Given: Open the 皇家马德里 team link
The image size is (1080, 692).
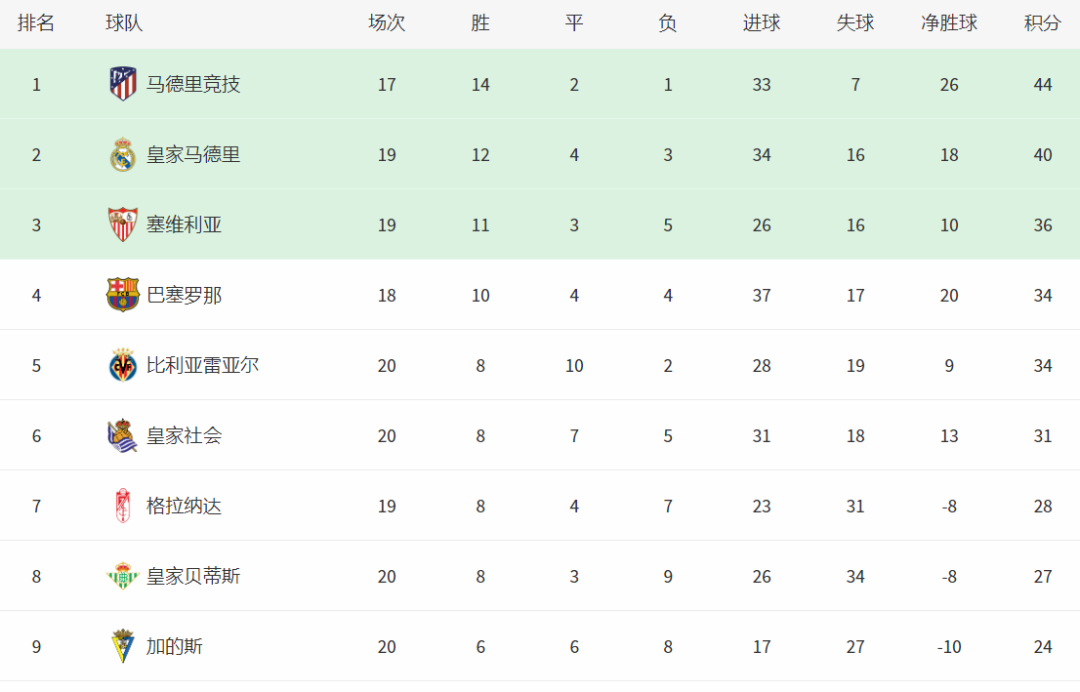Looking at the screenshot, I should (x=193, y=155).
